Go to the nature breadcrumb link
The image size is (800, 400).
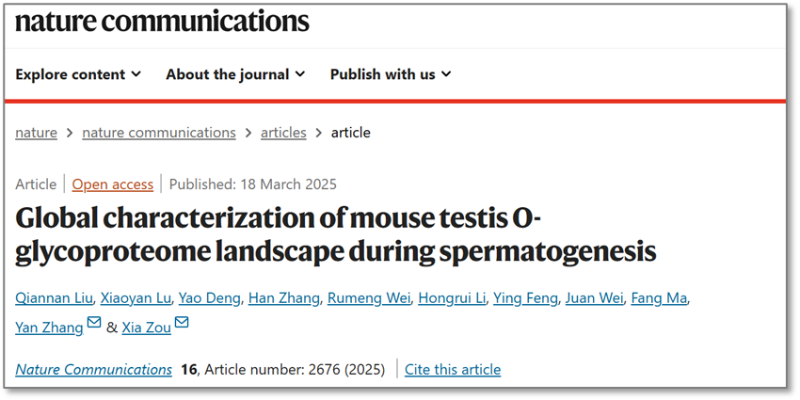36,133
